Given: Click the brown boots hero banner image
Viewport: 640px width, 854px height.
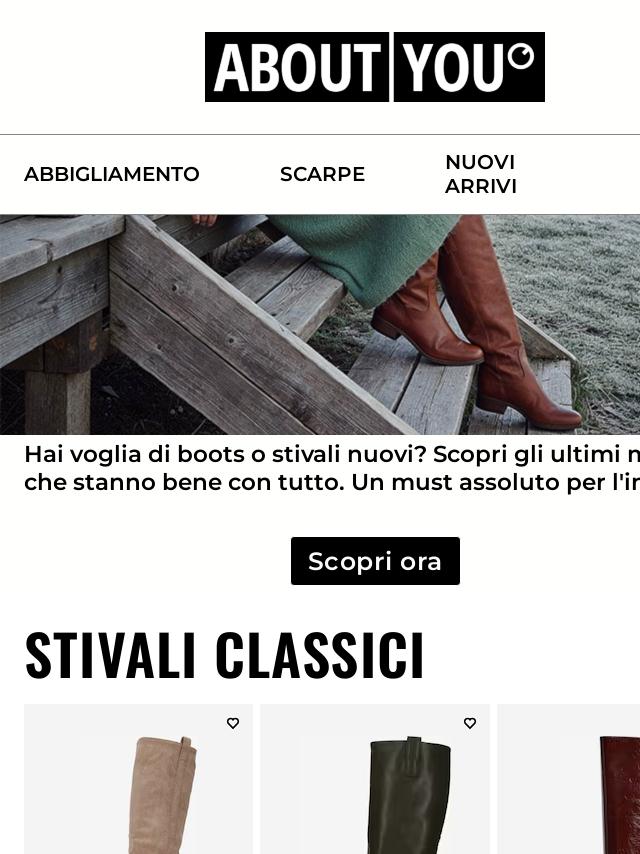Looking at the screenshot, I should pos(320,325).
